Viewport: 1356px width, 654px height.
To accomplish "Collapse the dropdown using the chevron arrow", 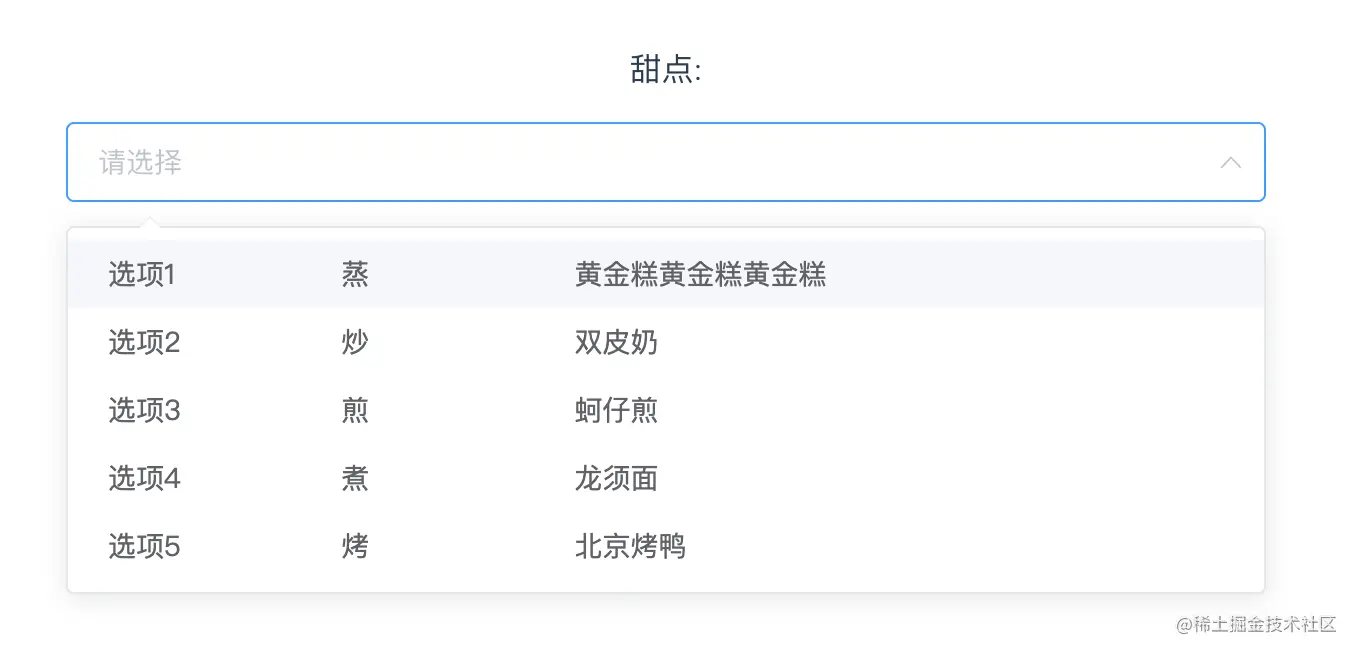I will [x=1231, y=162].
